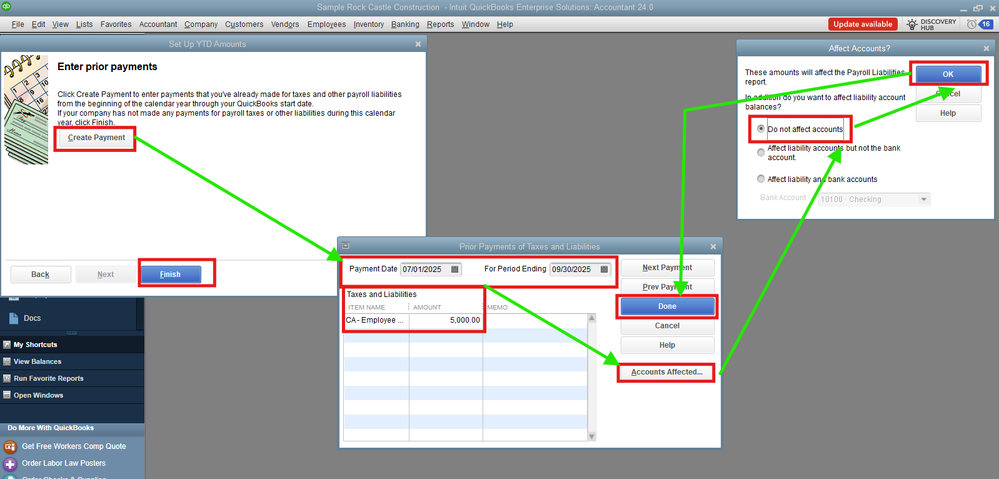
Task: Select Do not affect accounts option
Action: 761,129
